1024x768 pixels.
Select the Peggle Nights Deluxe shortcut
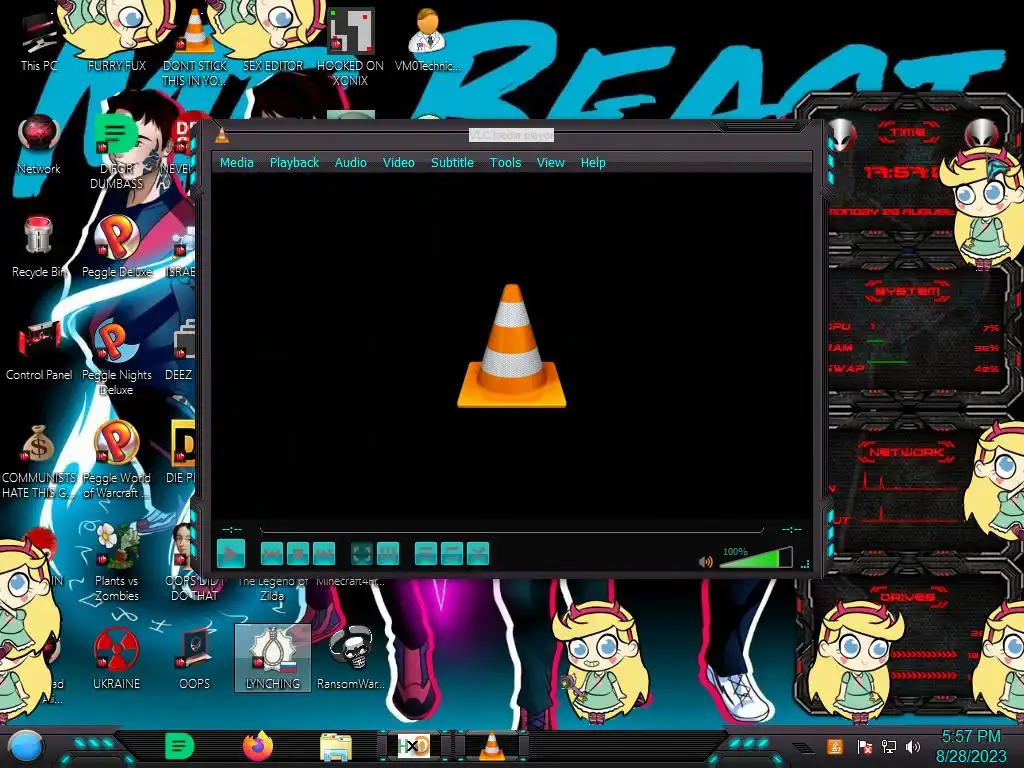(117, 358)
